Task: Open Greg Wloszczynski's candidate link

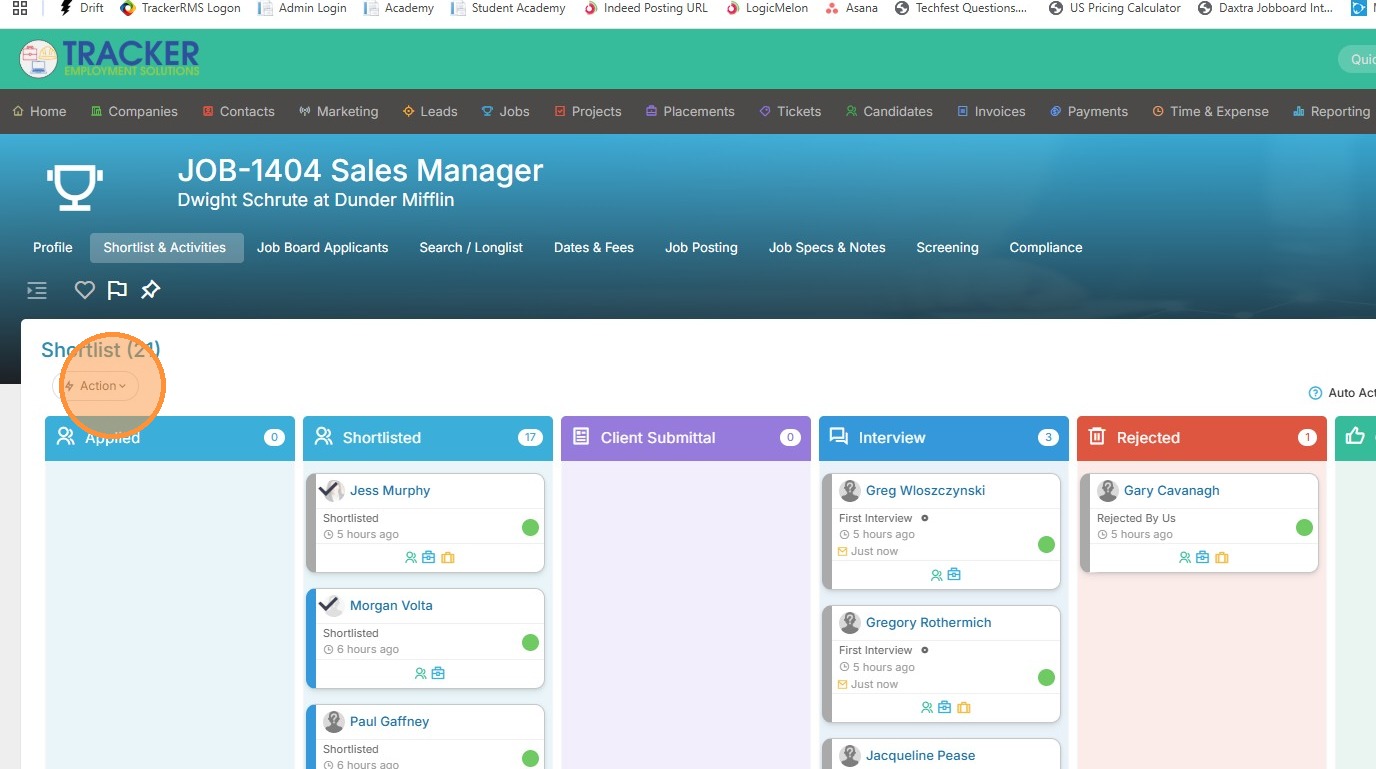Action: (925, 491)
